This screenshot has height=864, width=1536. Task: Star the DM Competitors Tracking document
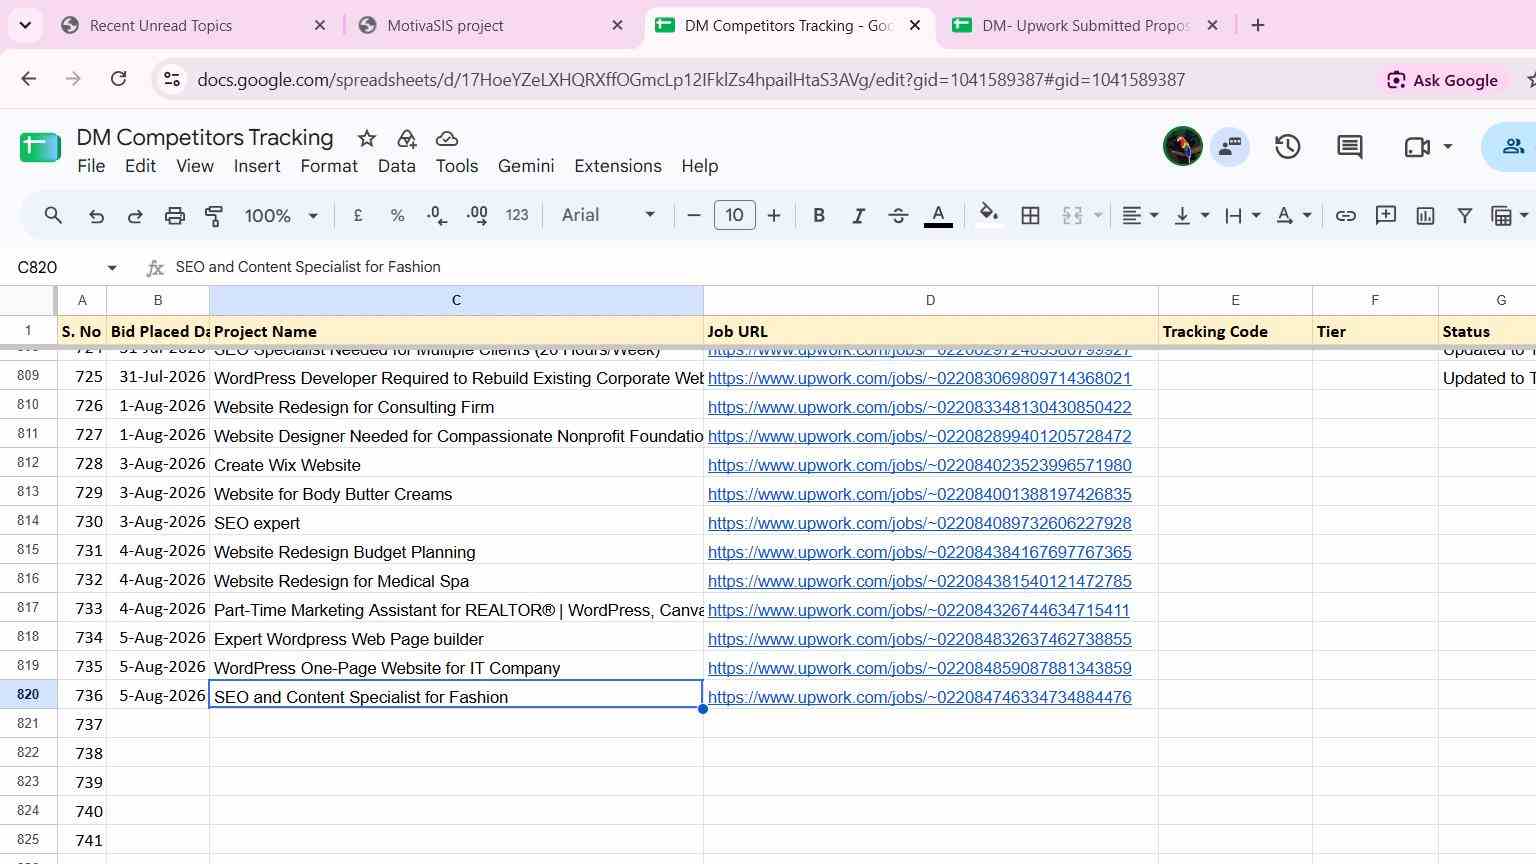click(x=366, y=139)
